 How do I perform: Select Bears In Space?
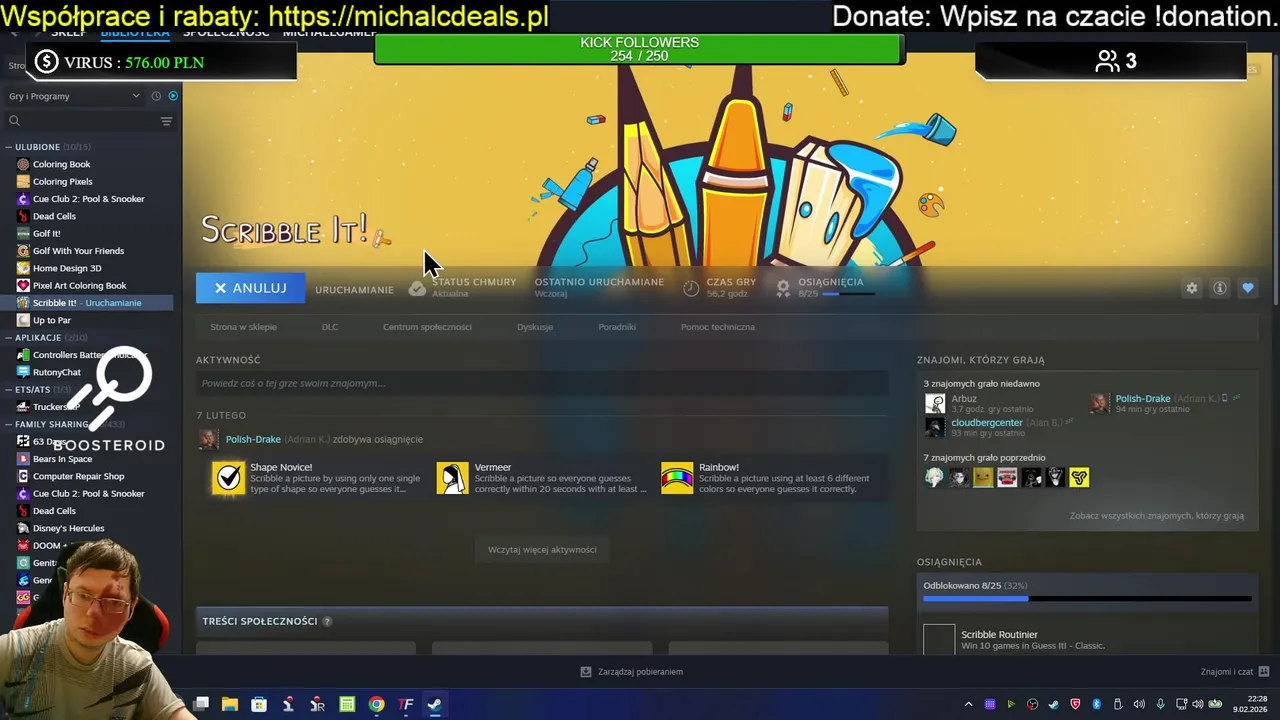pos(62,459)
